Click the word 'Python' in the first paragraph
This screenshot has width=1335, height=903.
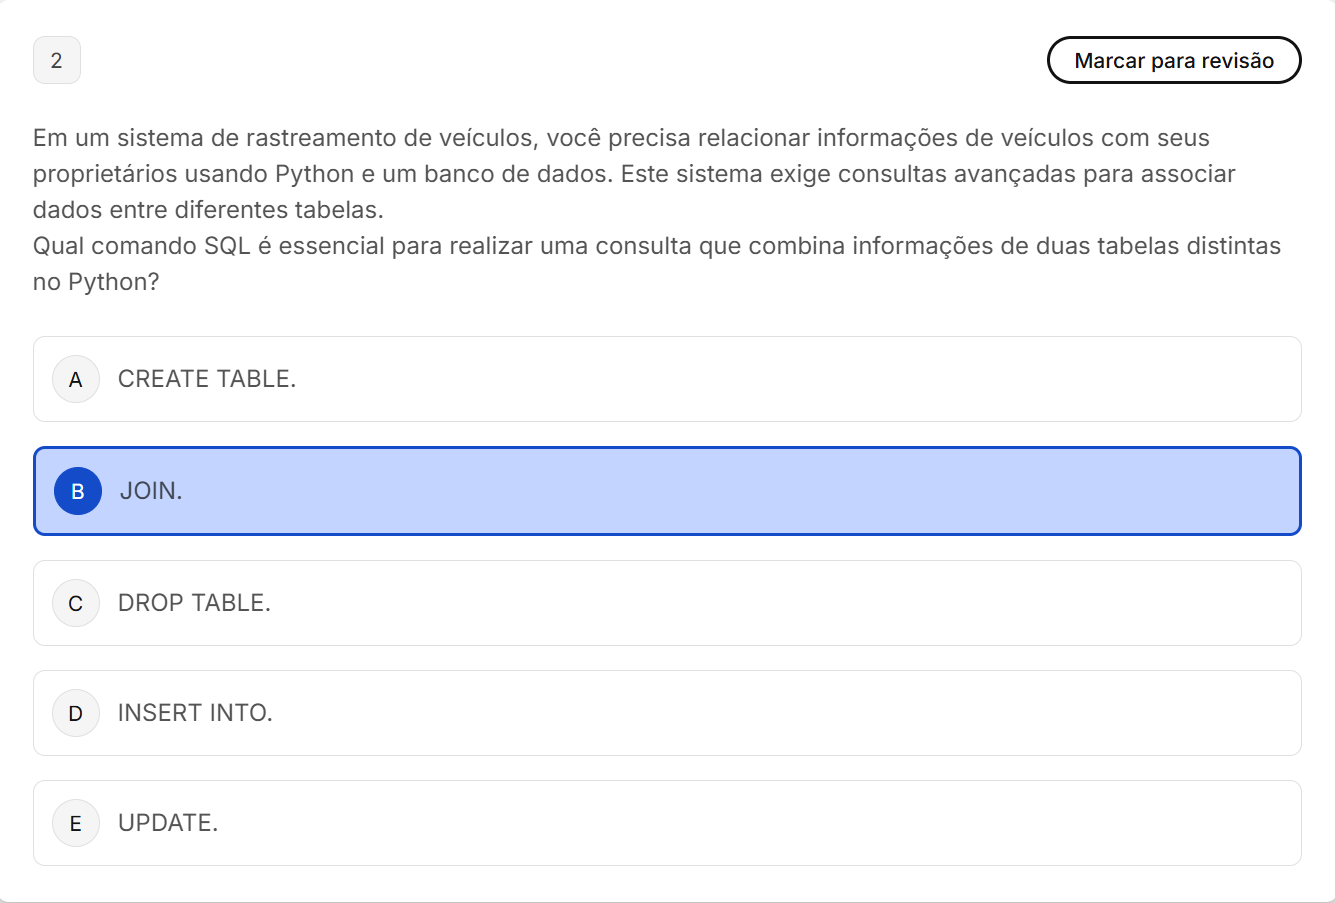pyautogui.click(x=315, y=174)
